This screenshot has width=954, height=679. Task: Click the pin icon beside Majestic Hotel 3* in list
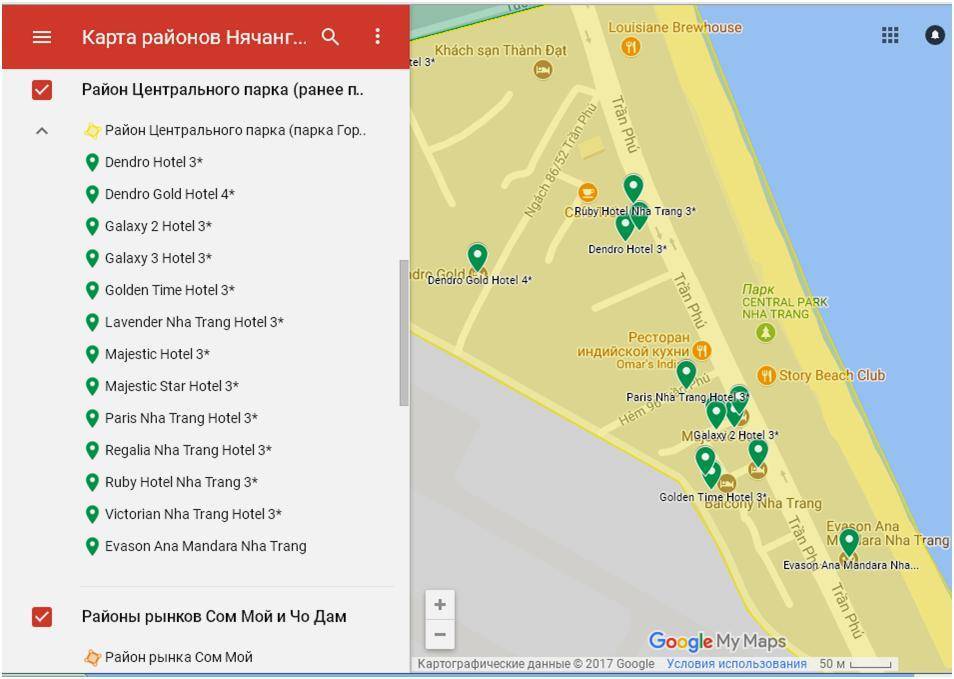click(x=92, y=354)
